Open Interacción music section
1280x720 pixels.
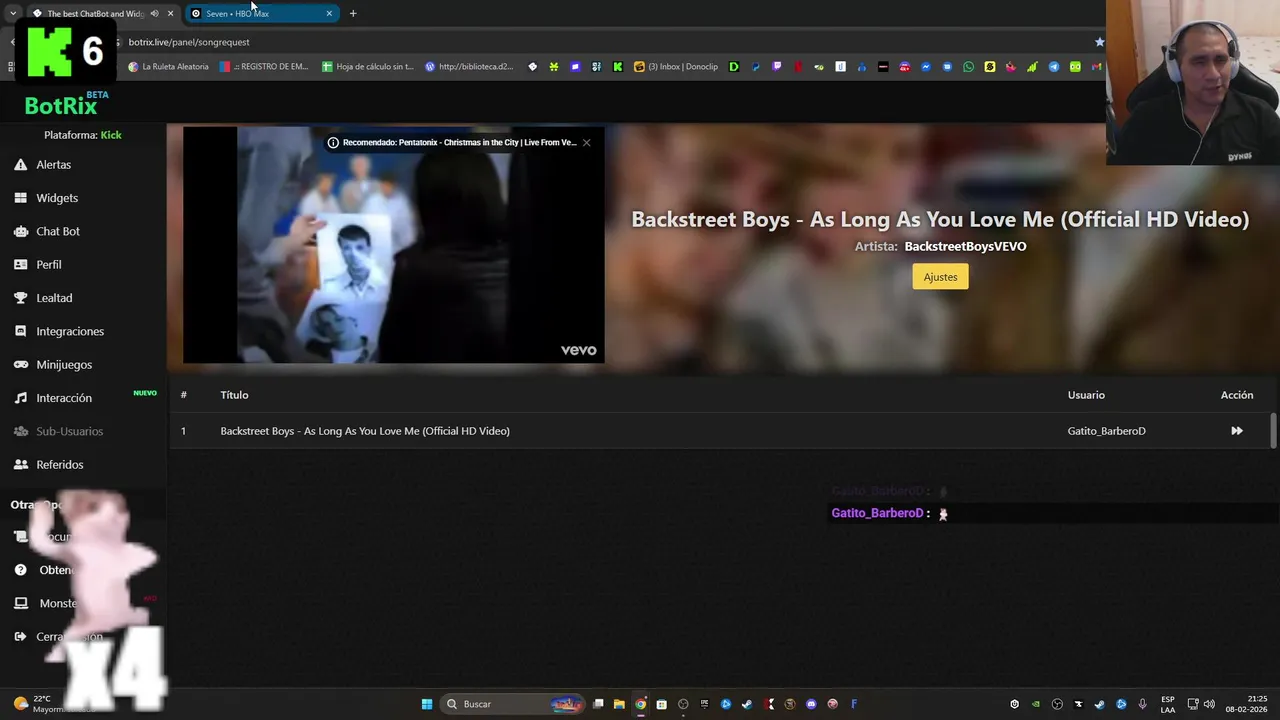click(64, 398)
